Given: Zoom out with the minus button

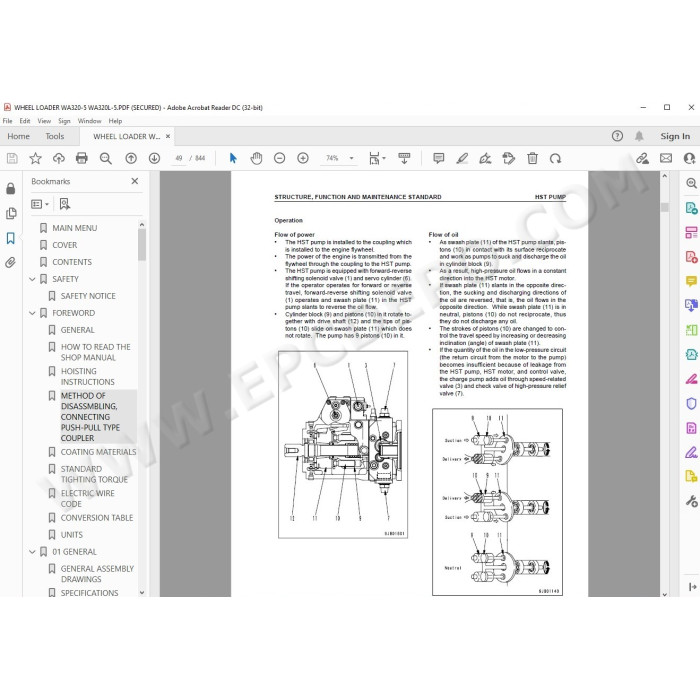Looking at the screenshot, I should pos(279,158).
